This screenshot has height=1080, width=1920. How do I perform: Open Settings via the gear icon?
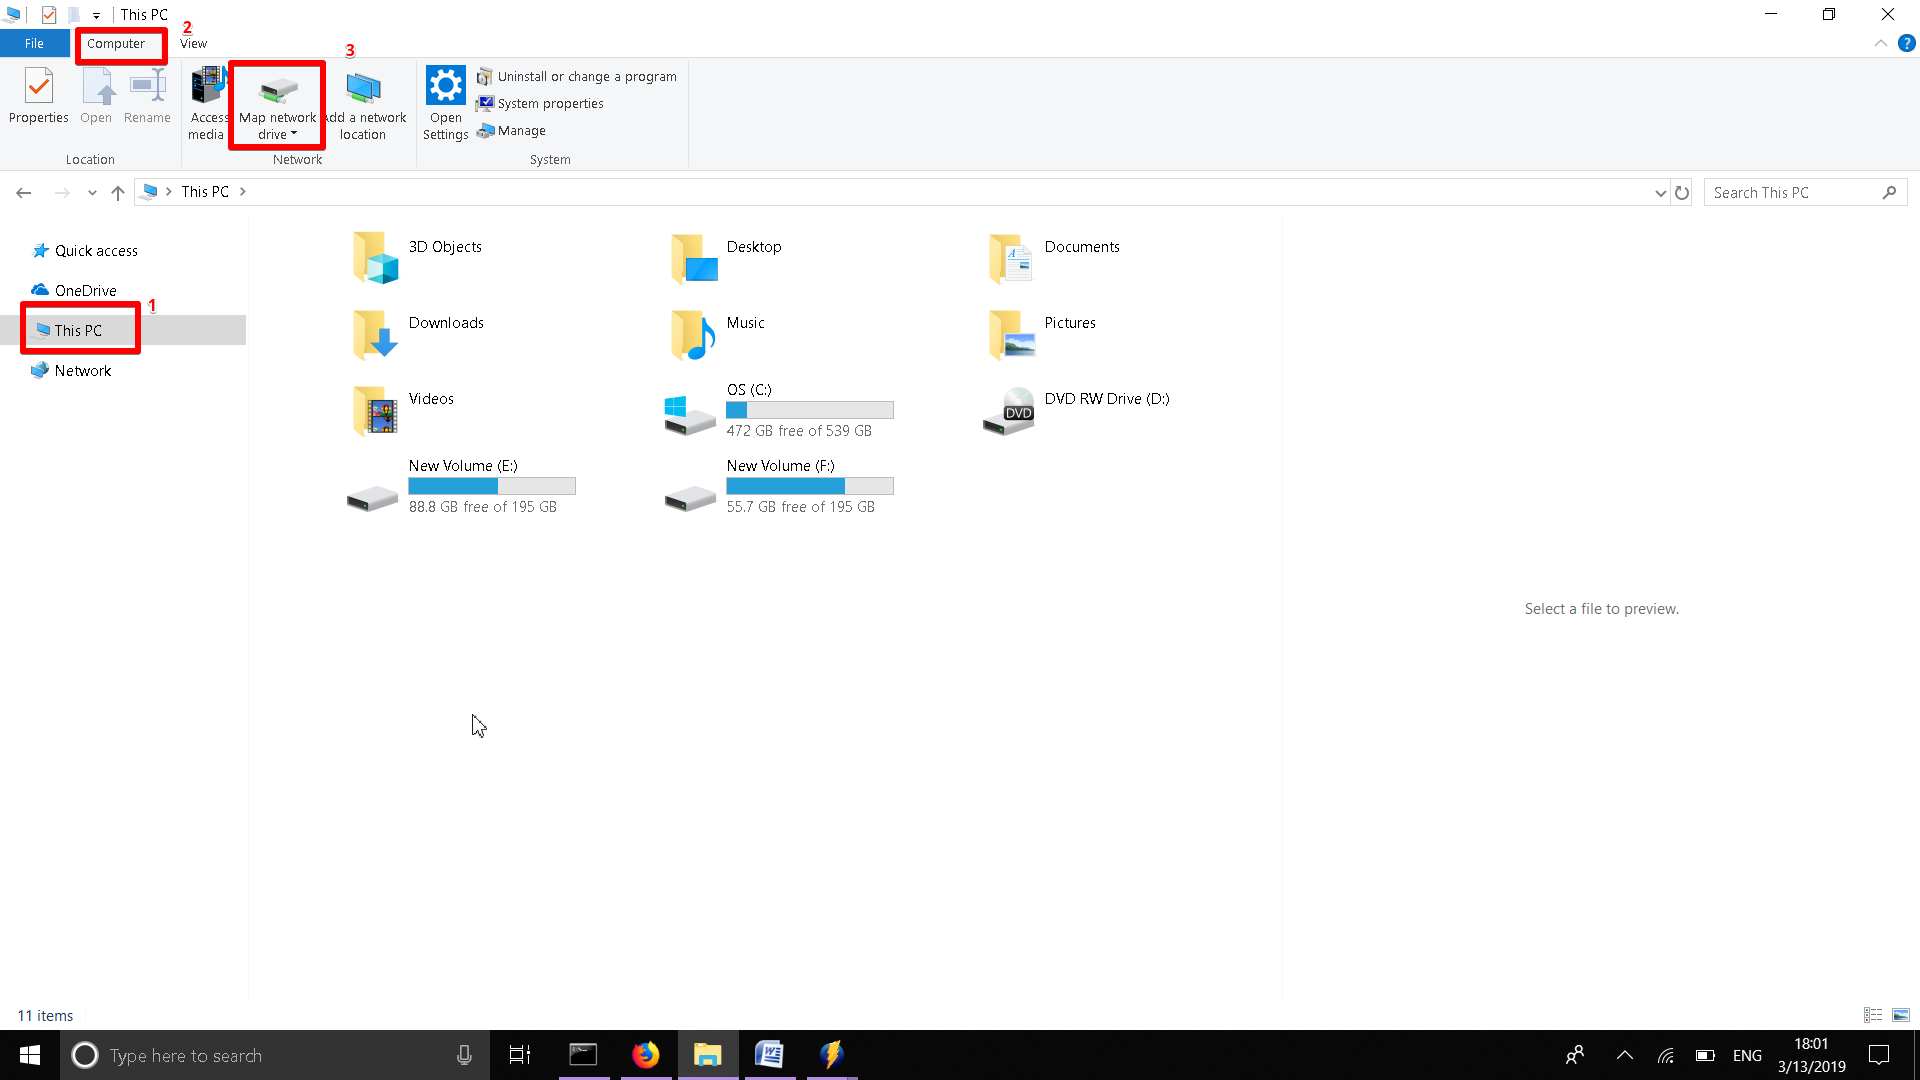pos(445,95)
